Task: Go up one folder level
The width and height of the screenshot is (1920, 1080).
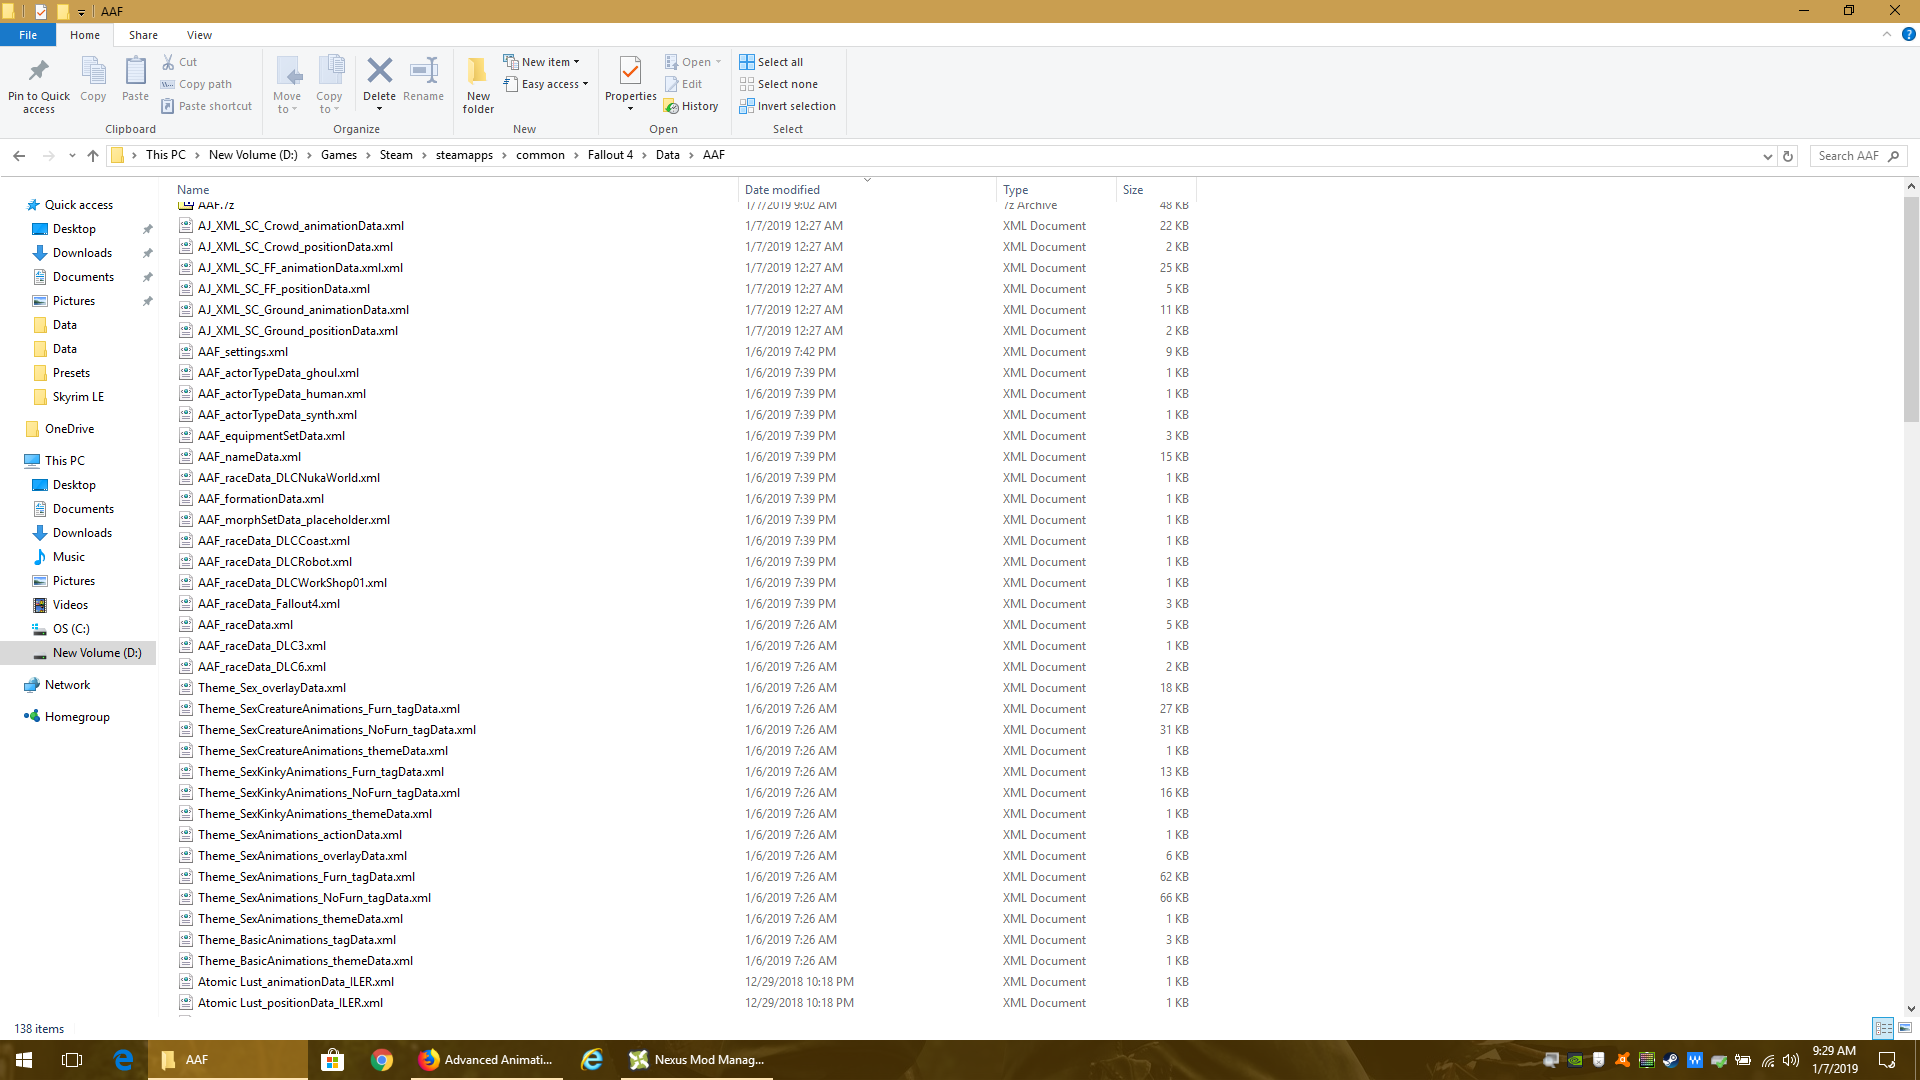Action: coord(93,155)
